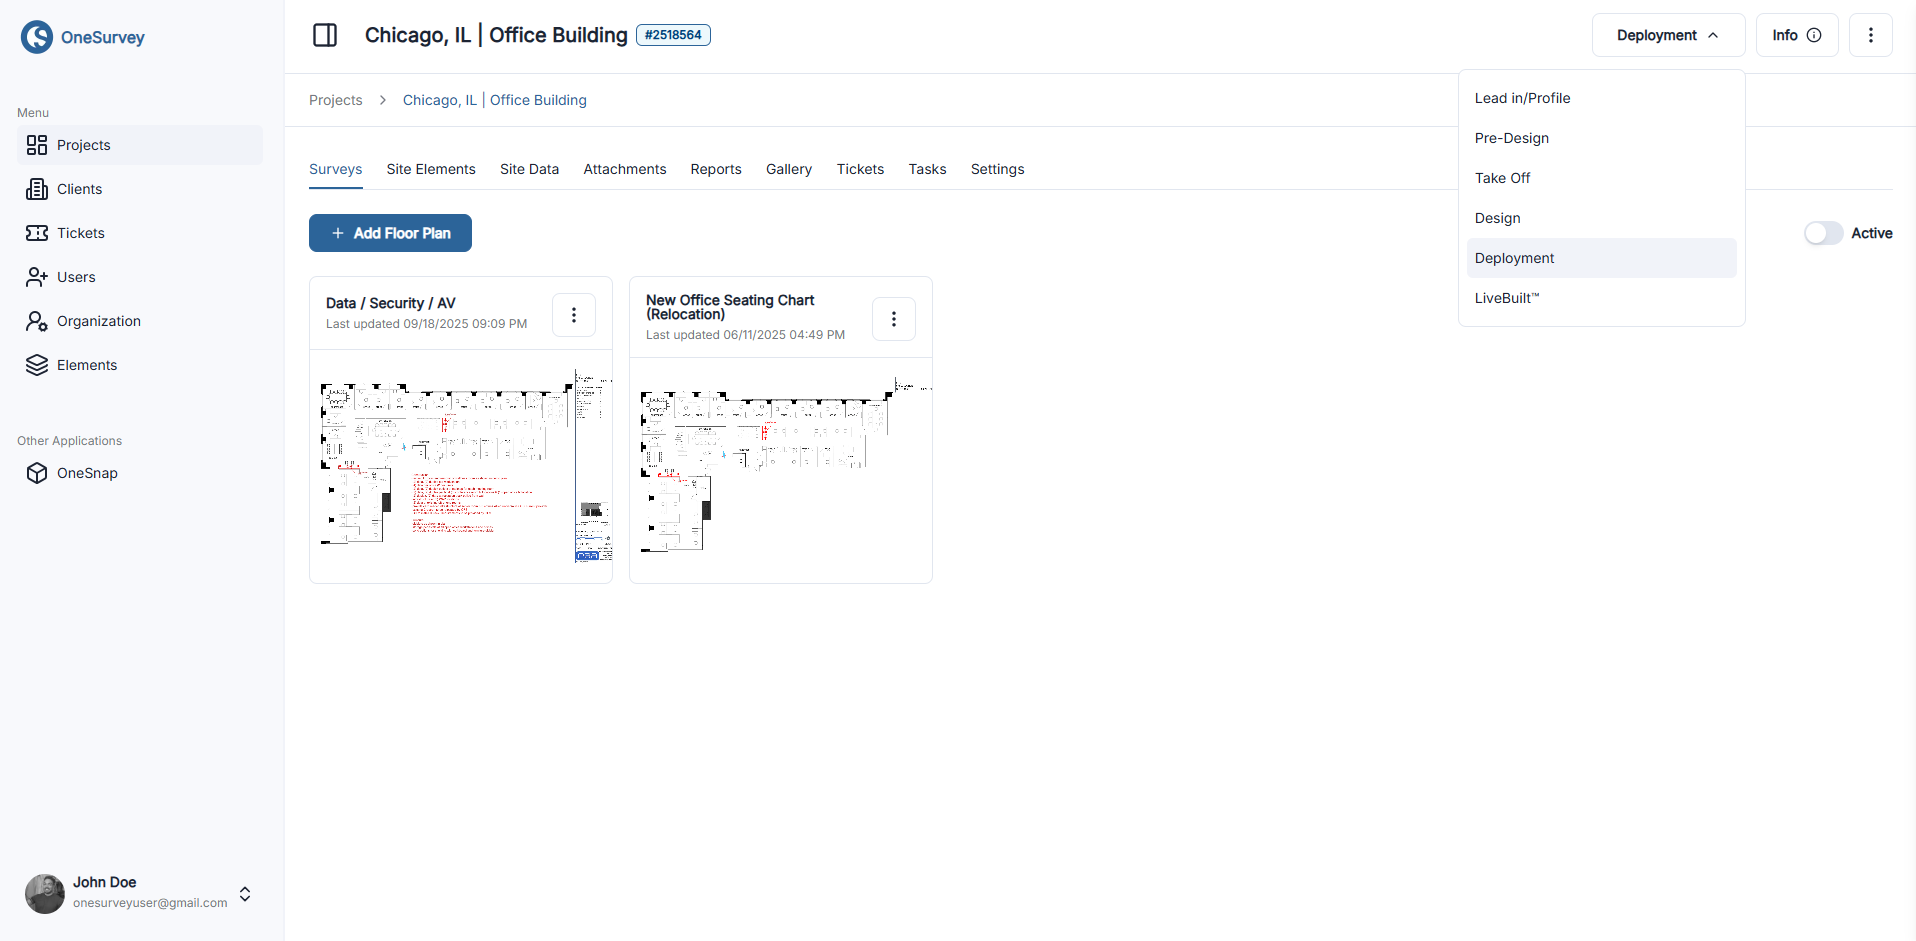Open the three-dot menu in the top right
The width and height of the screenshot is (1916, 941).
tap(1870, 35)
